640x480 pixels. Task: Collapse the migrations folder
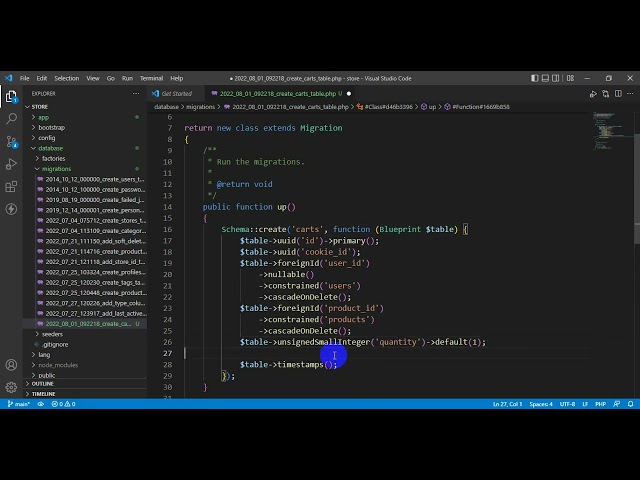coord(56,169)
